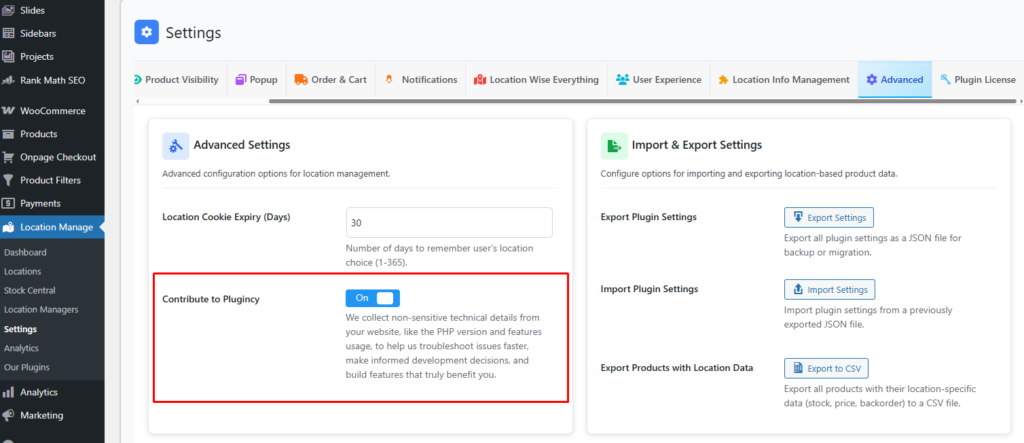The width and height of the screenshot is (1024, 443).
Task: Click the Product Filters funnel icon
Action: [9, 180]
